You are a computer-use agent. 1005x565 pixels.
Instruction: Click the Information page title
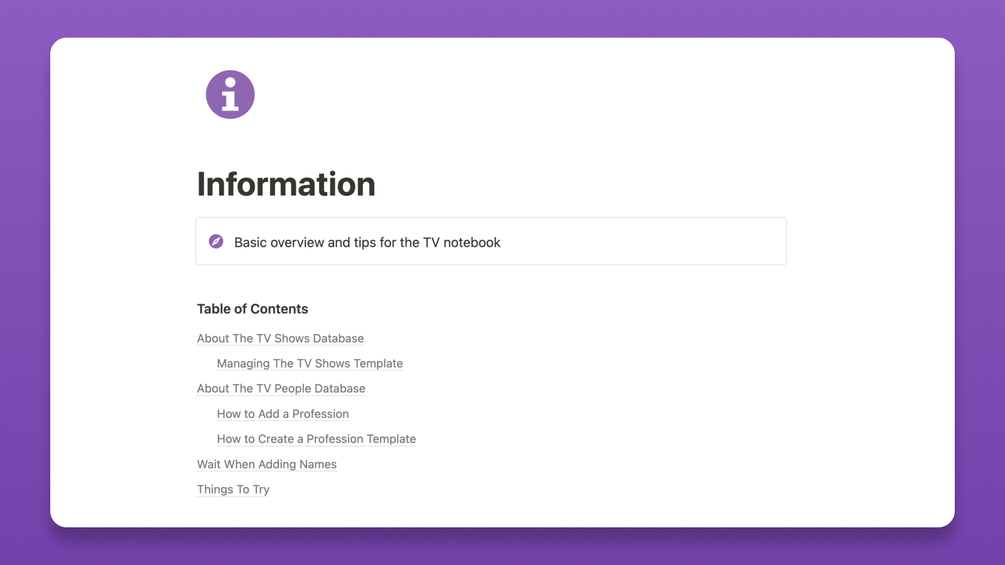pos(286,184)
